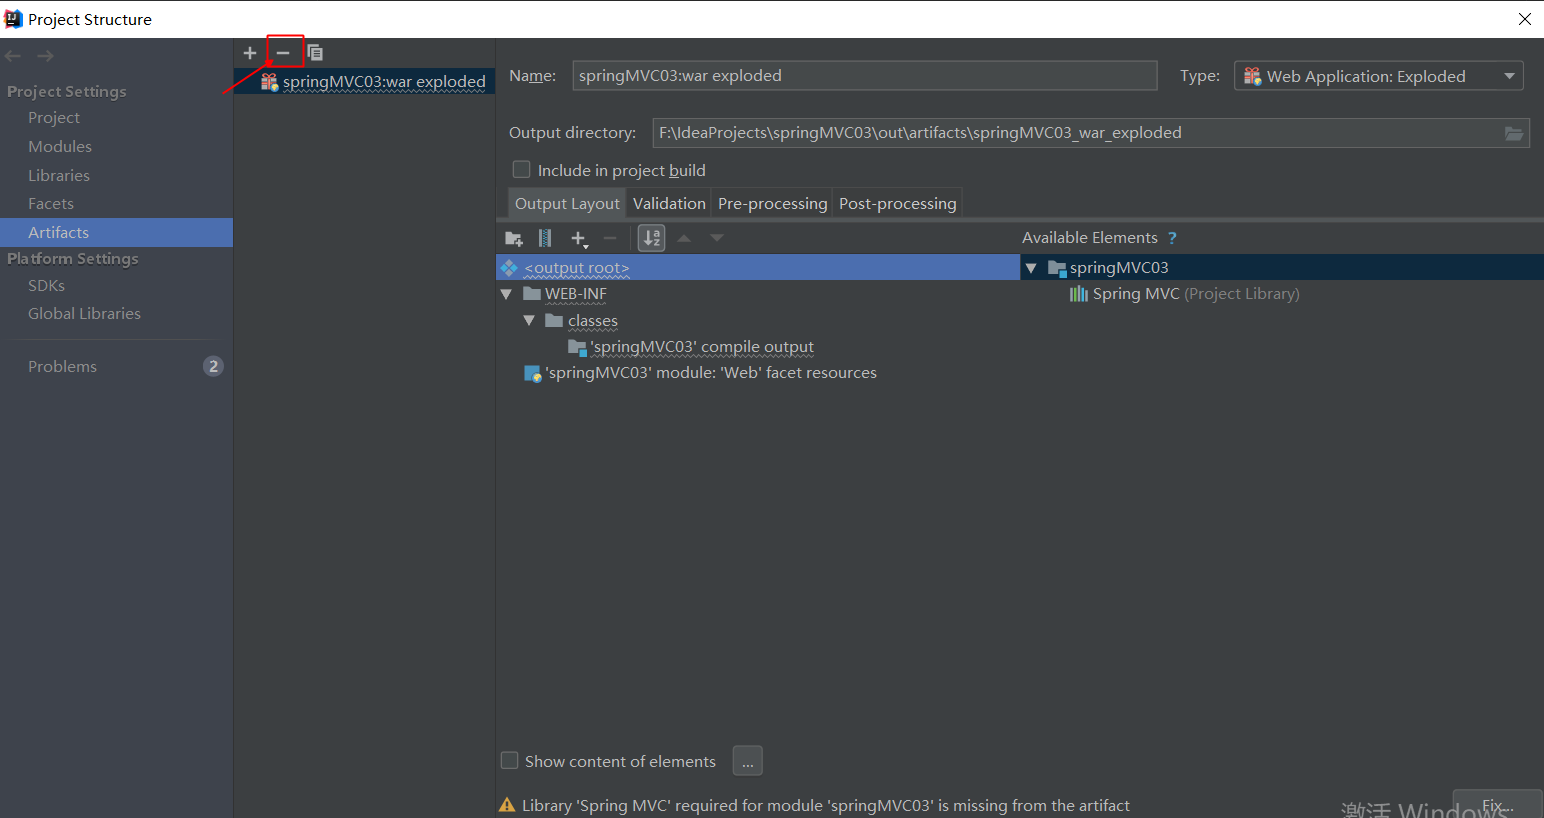Go to Facets settings

(x=51, y=204)
